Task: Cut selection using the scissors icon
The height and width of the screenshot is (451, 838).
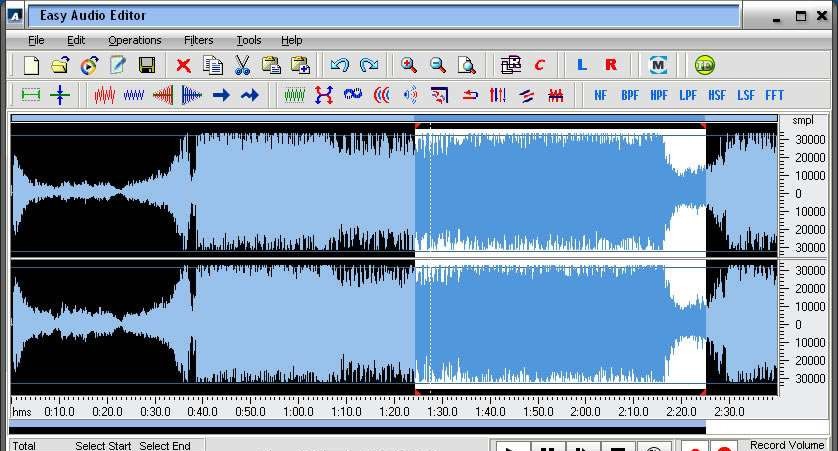Action: (241, 66)
